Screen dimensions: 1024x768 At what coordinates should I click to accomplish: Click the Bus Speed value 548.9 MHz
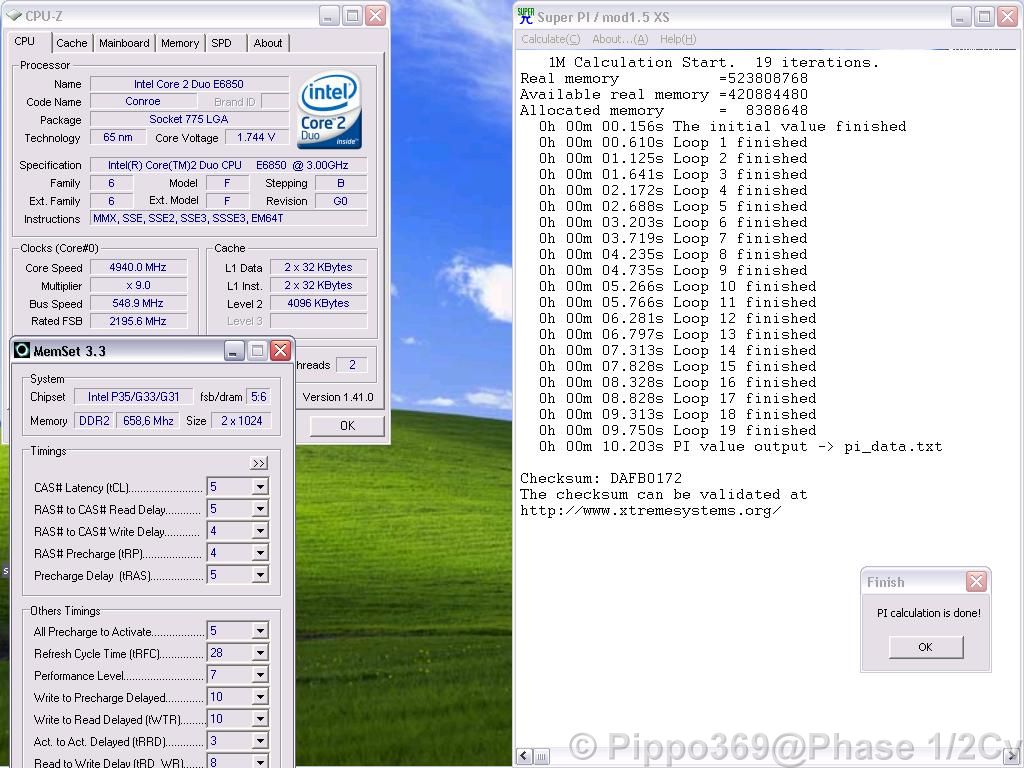pos(138,303)
